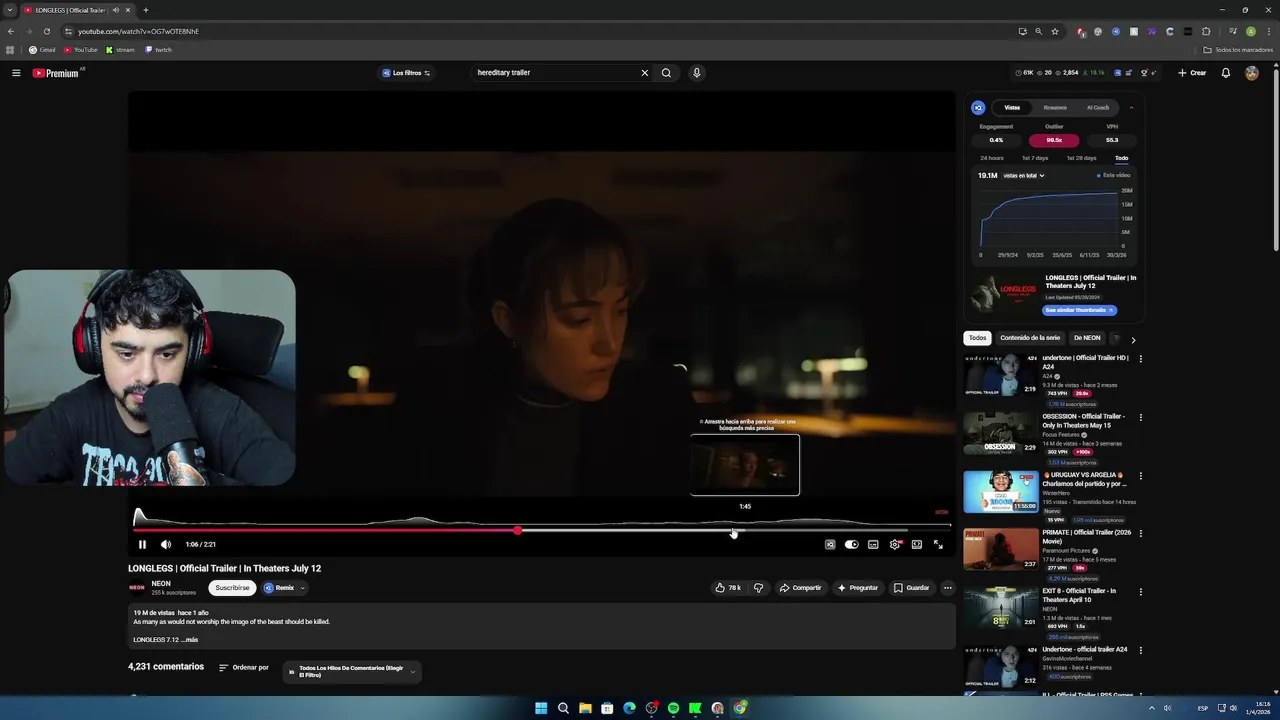This screenshot has width=1280, height=720.
Task: Open EXIT 8 Official Trailer thumbnail
Action: [x=1001, y=607]
